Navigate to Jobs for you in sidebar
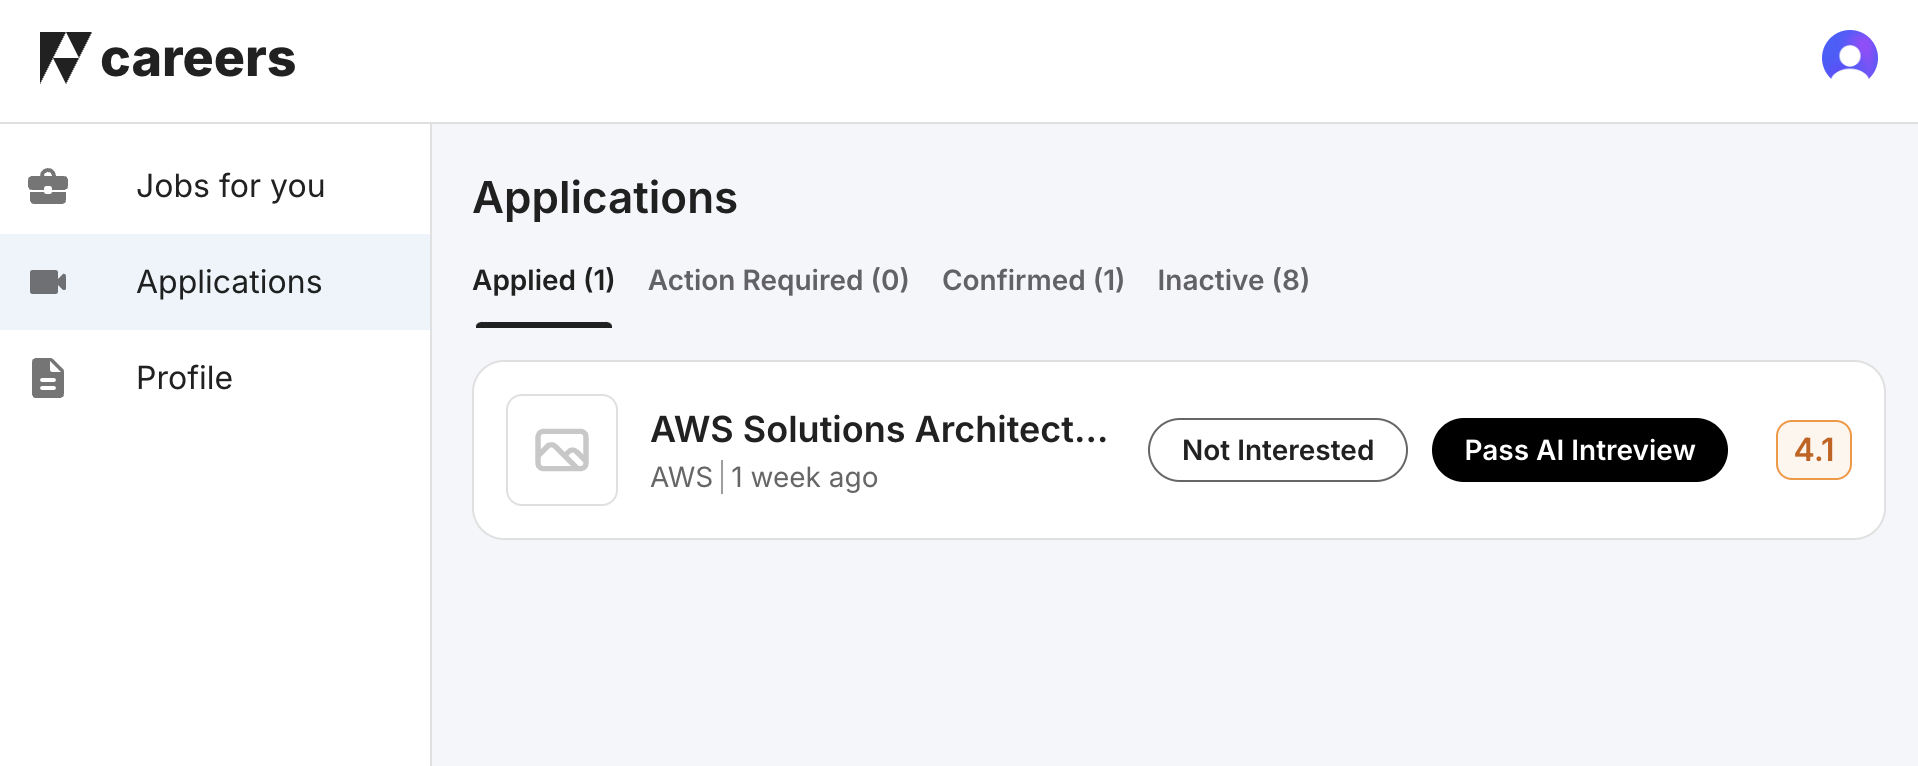This screenshot has width=1918, height=766. (231, 186)
